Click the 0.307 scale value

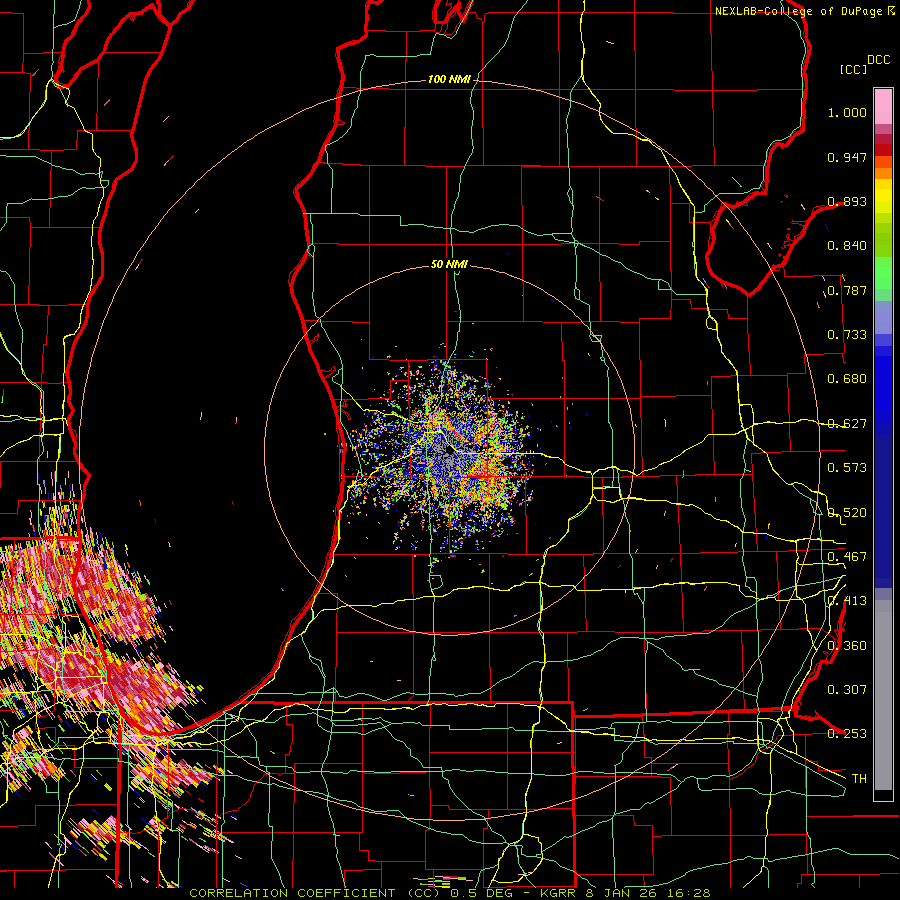coord(847,690)
